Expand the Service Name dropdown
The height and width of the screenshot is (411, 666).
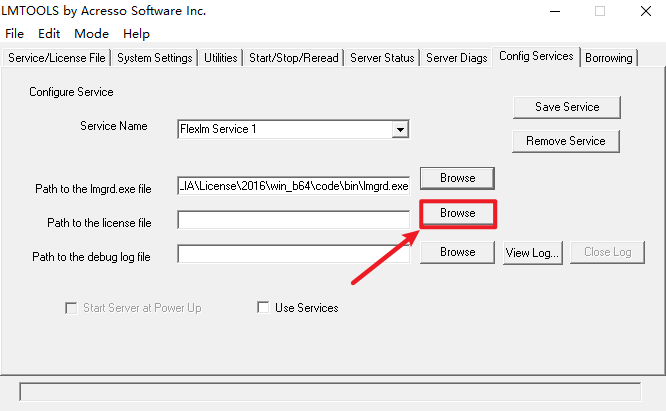400,129
